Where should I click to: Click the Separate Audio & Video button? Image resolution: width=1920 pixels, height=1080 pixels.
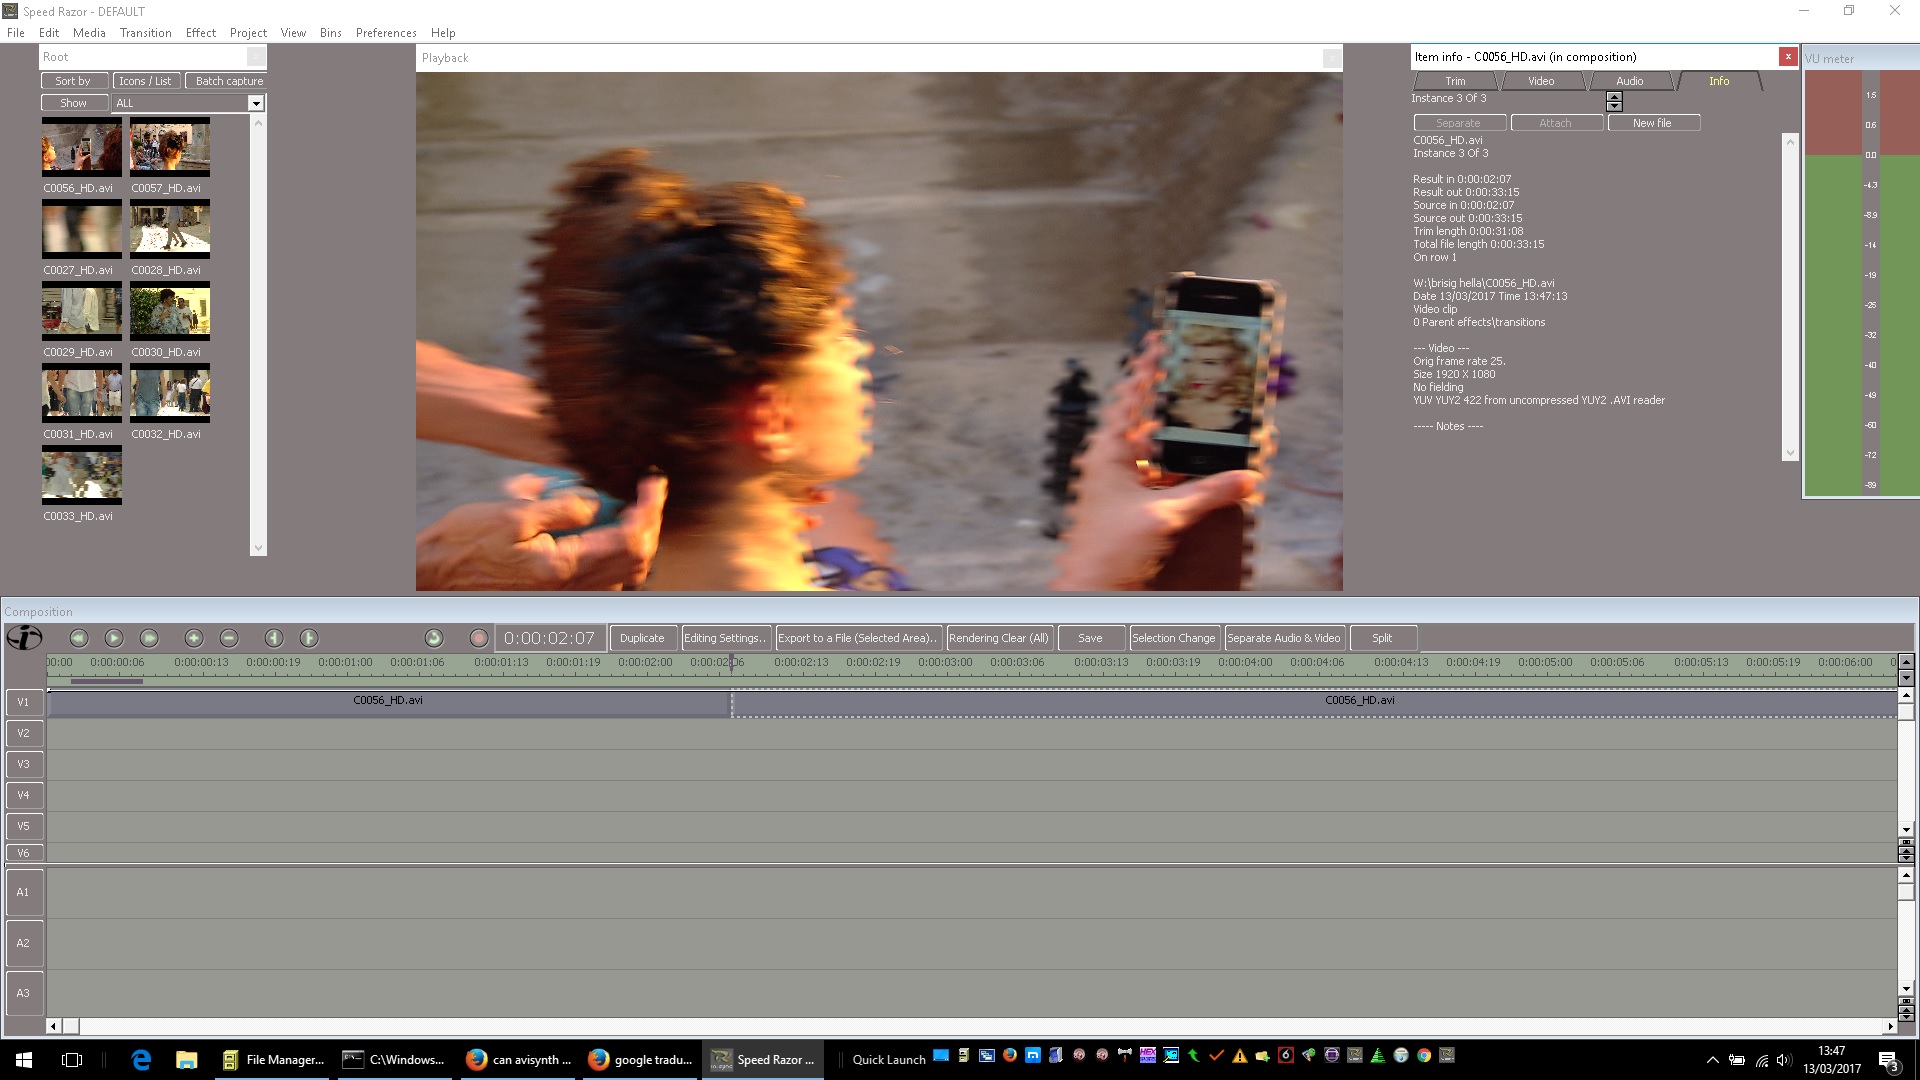[1283, 638]
